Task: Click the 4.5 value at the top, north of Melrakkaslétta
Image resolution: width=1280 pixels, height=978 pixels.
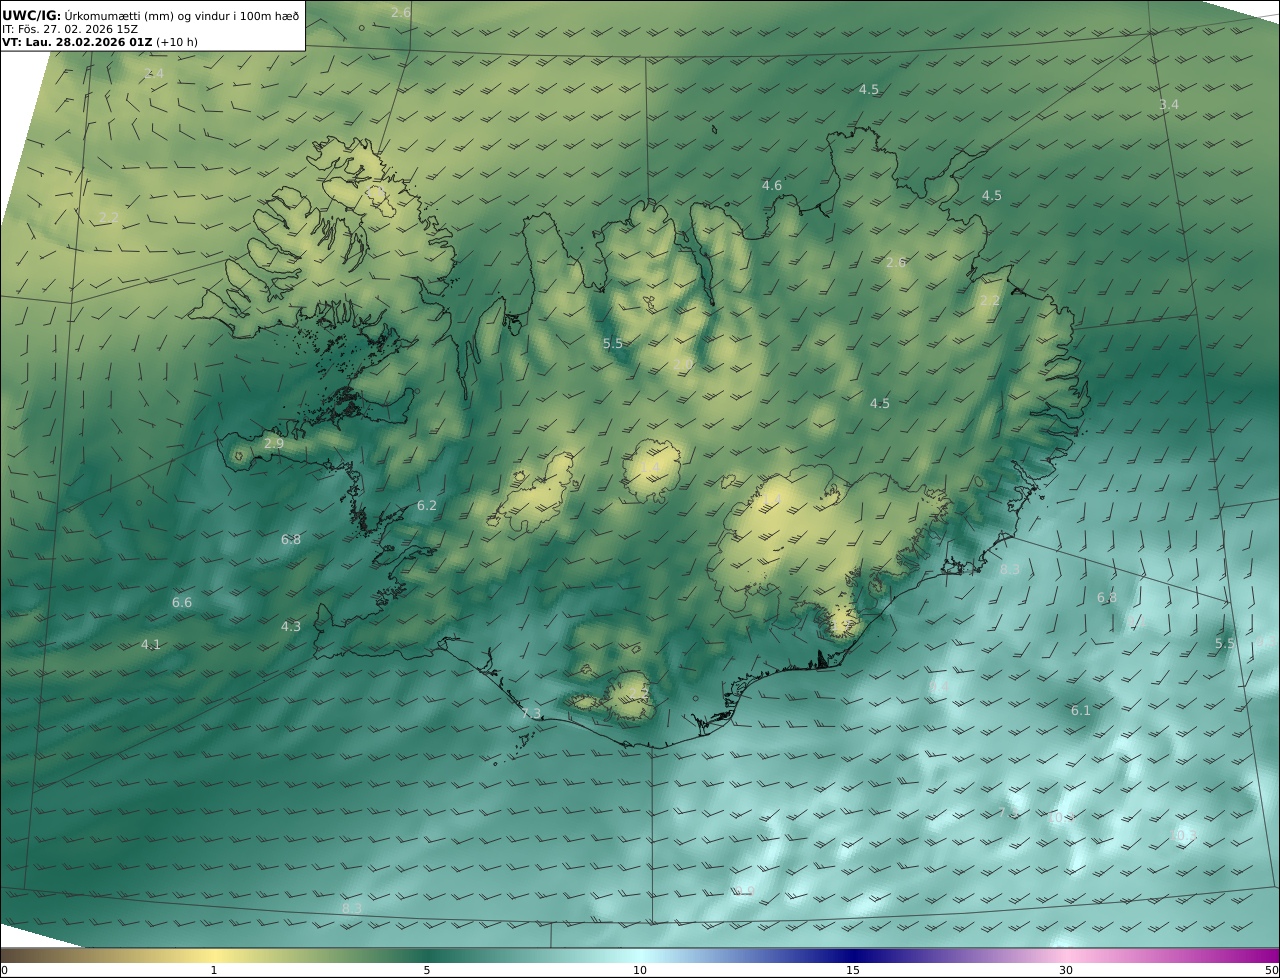Action: pyautogui.click(x=869, y=90)
